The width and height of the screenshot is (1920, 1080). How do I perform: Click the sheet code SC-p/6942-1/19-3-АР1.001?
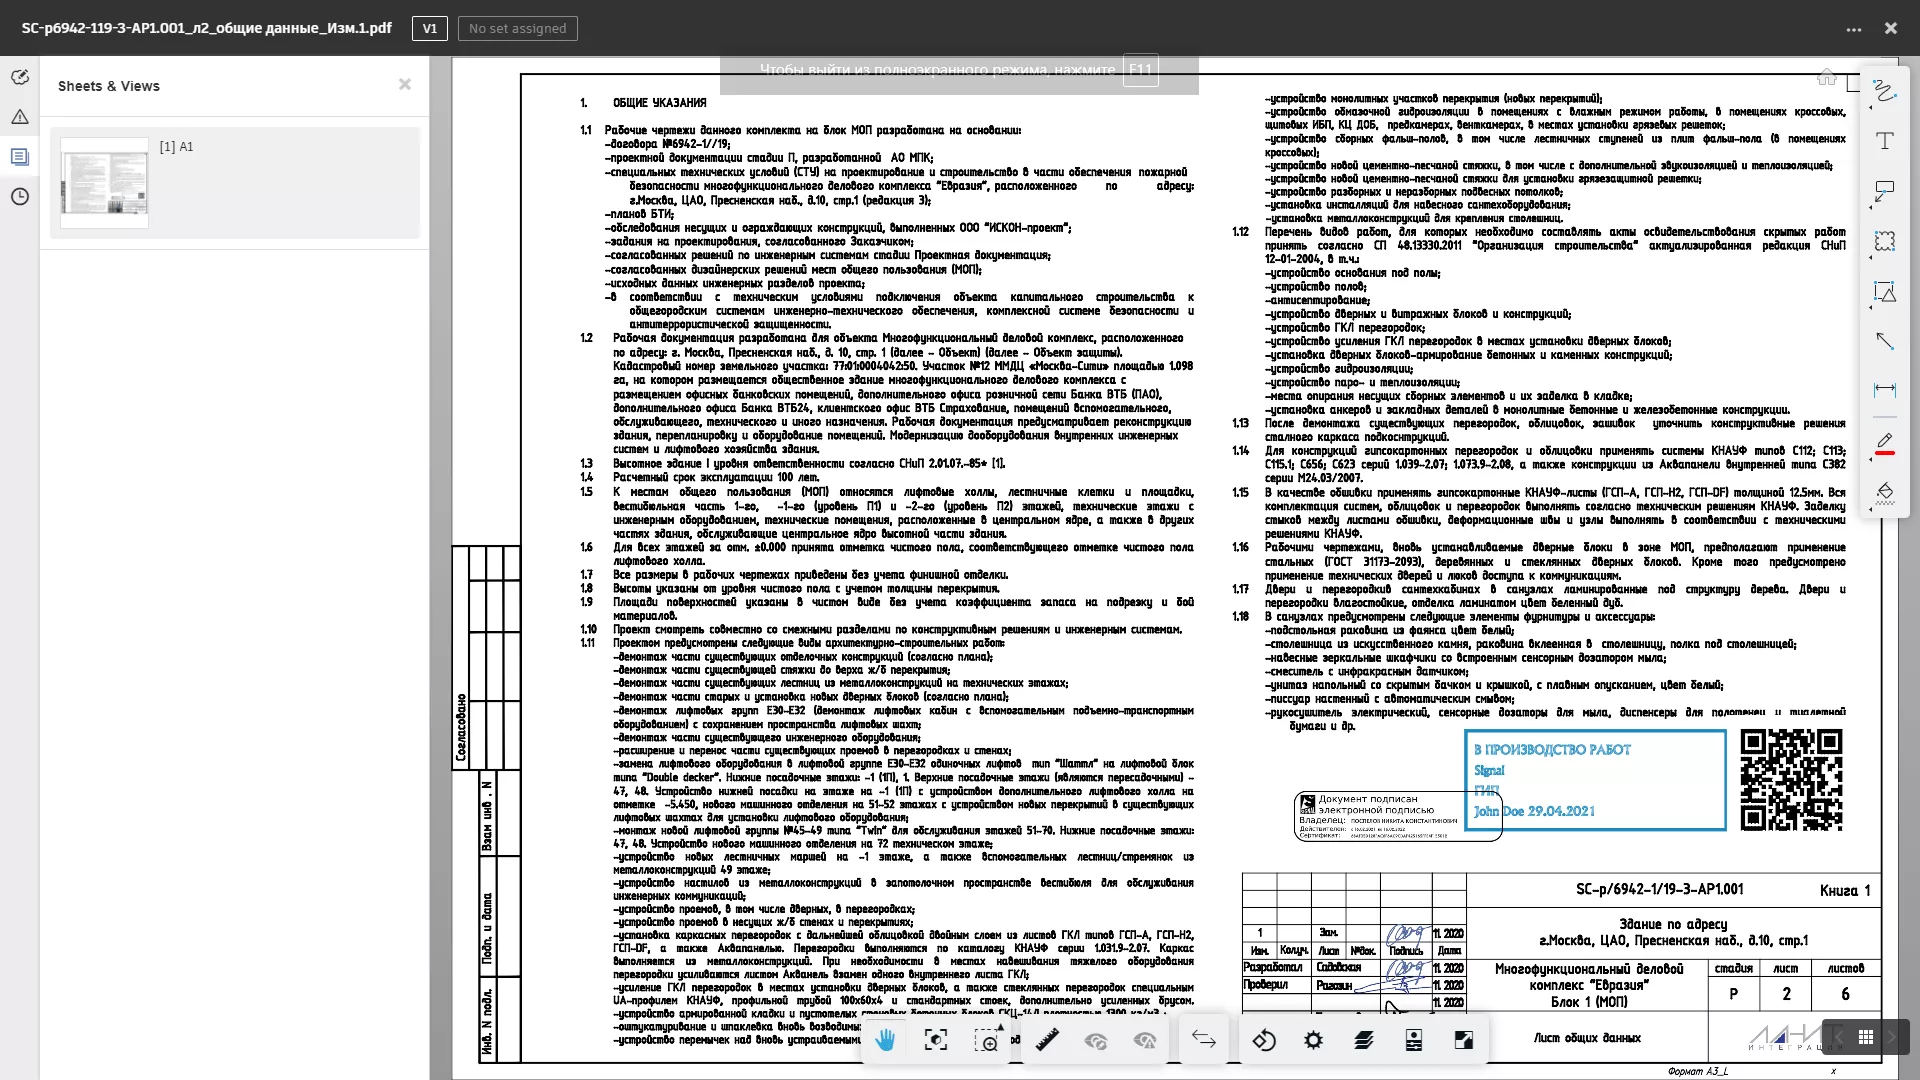1659,889
